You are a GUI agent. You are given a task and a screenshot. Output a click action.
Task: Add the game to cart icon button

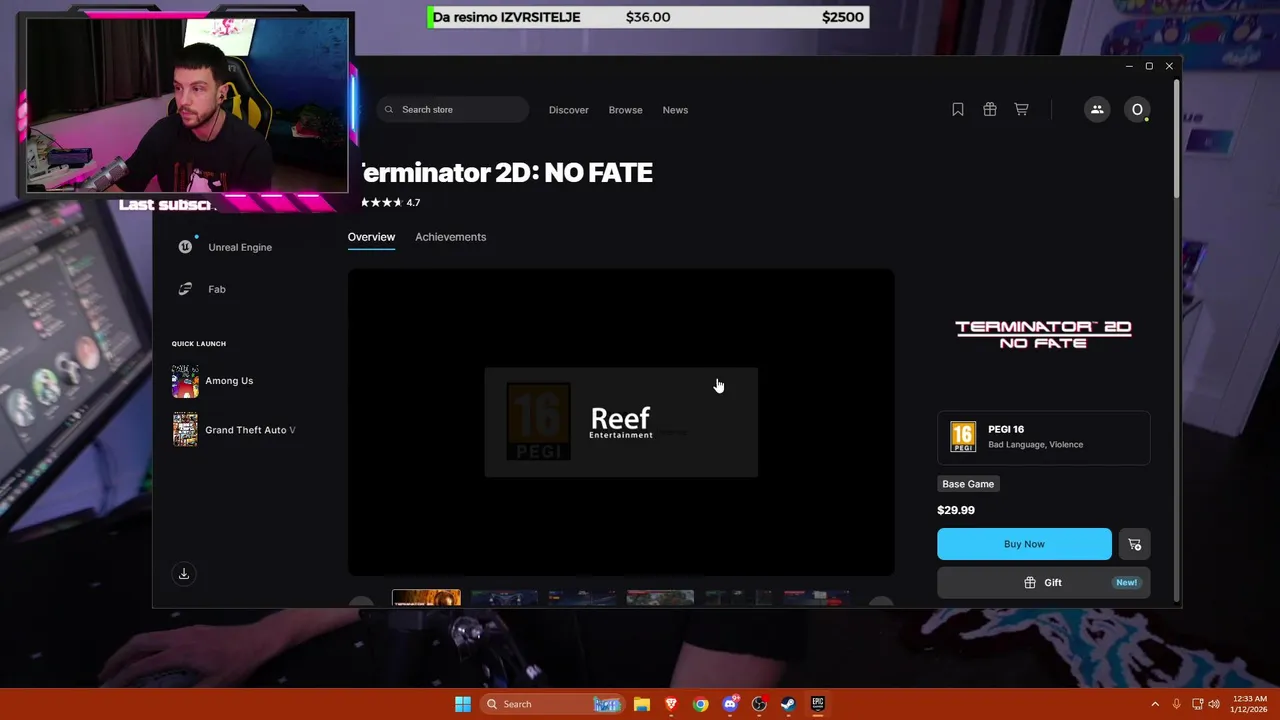(x=1134, y=544)
